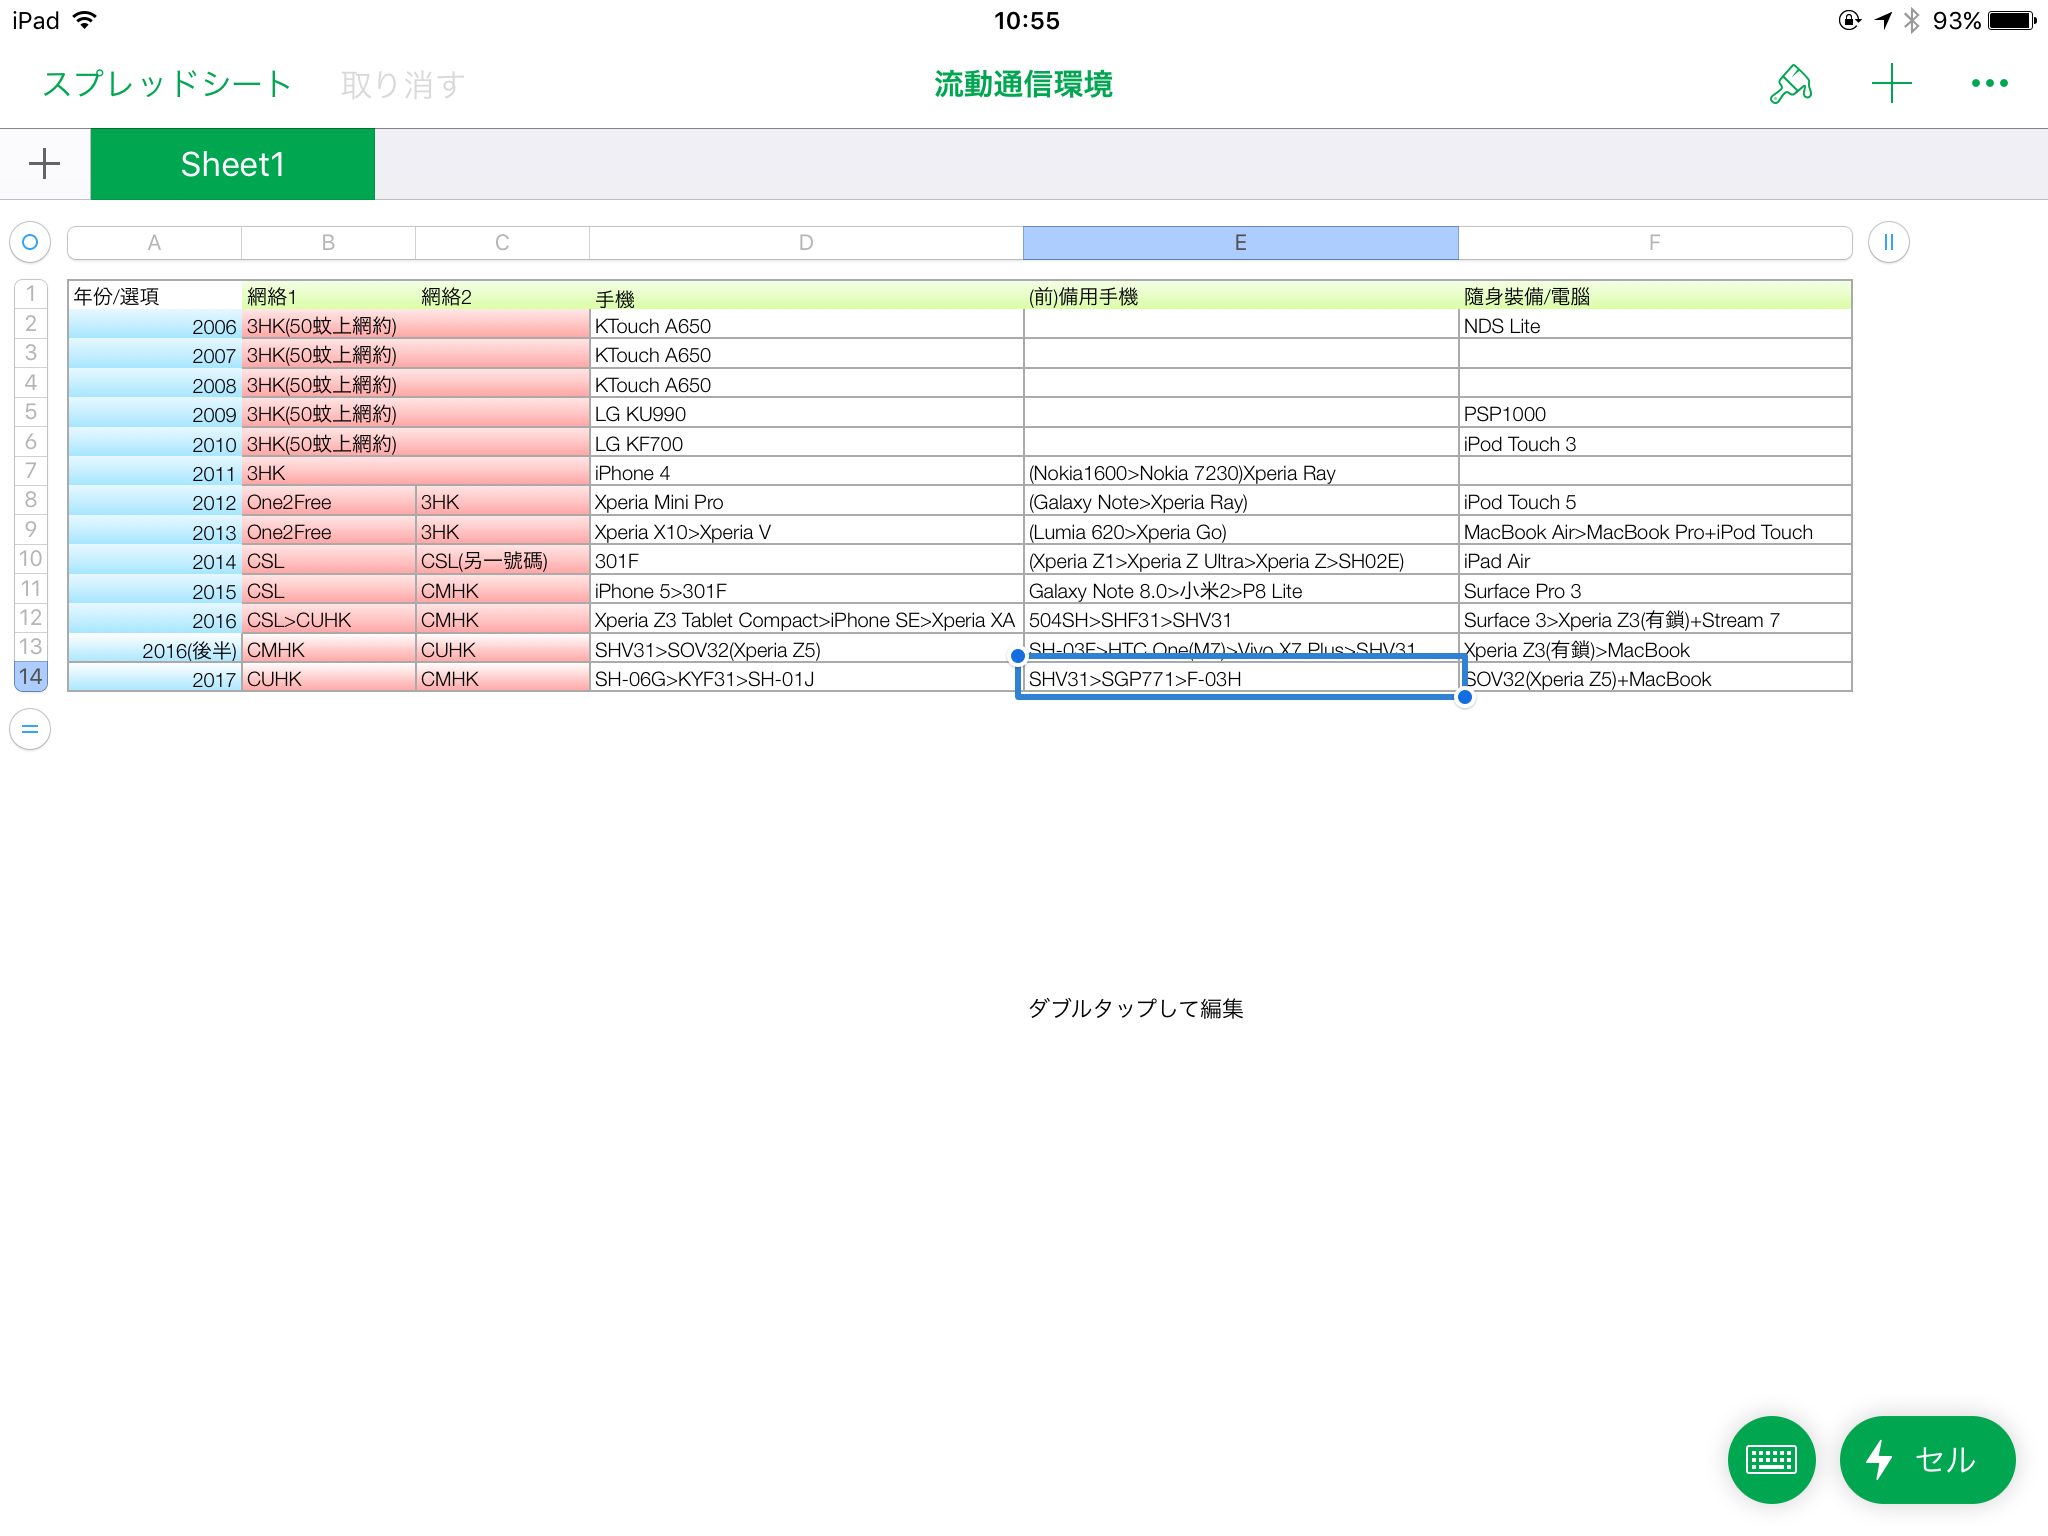The image size is (2048, 1536).
Task: Select the LG KU990 cell
Action: tap(806, 414)
